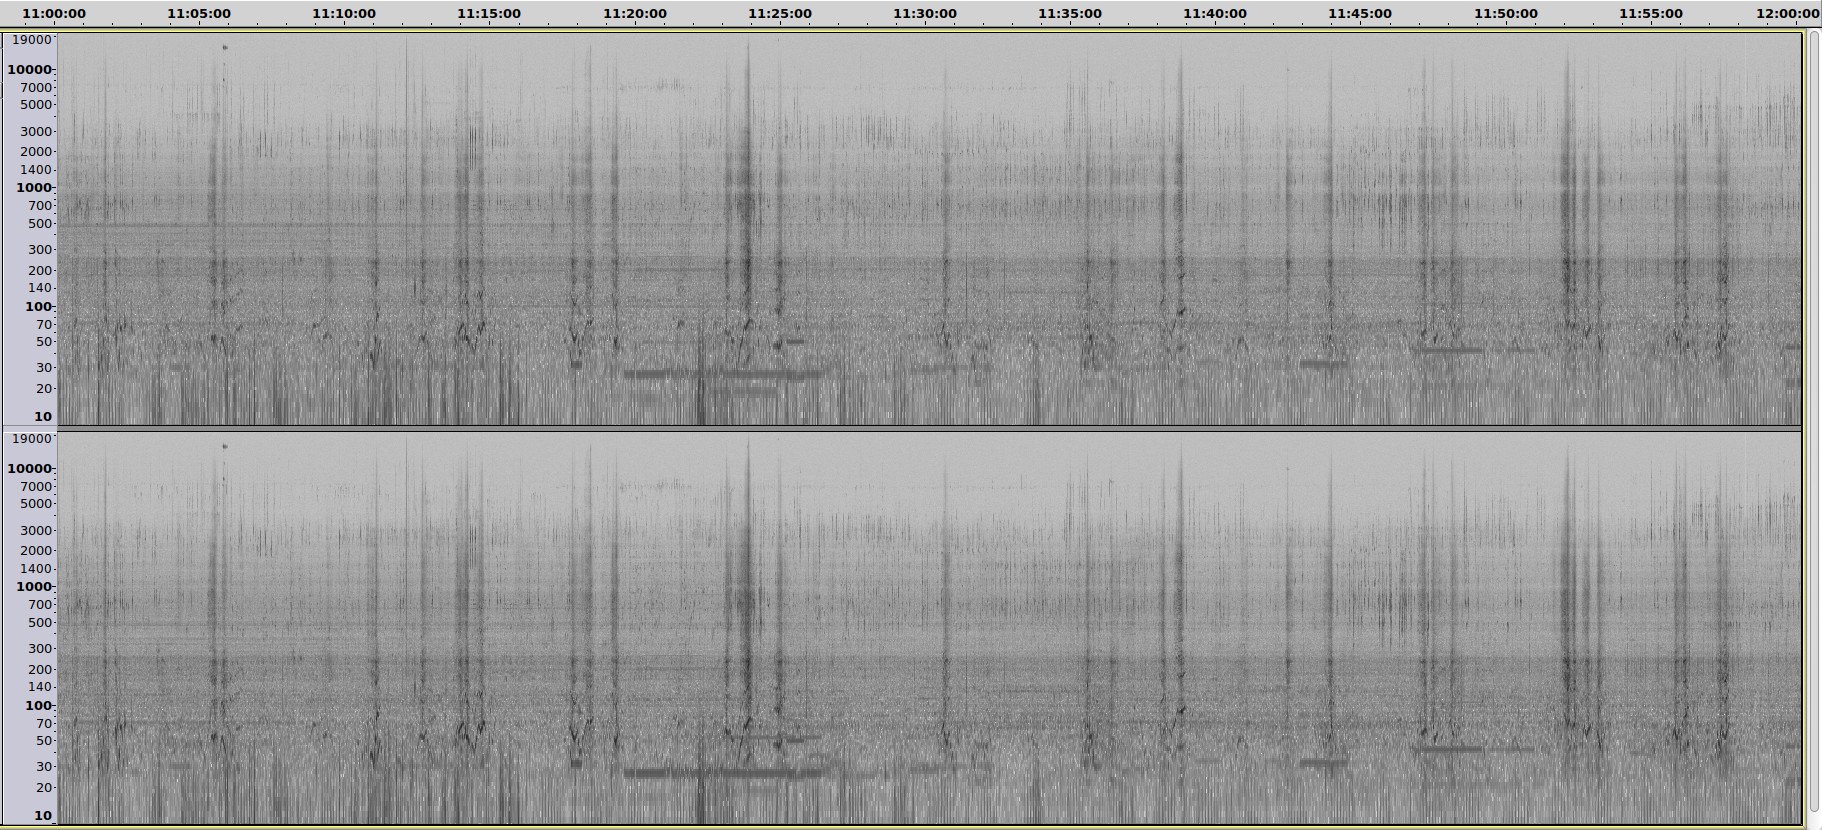1822x830 pixels.
Task: Go to 11:45:00 on the ruler
Action: (1359, 14)
